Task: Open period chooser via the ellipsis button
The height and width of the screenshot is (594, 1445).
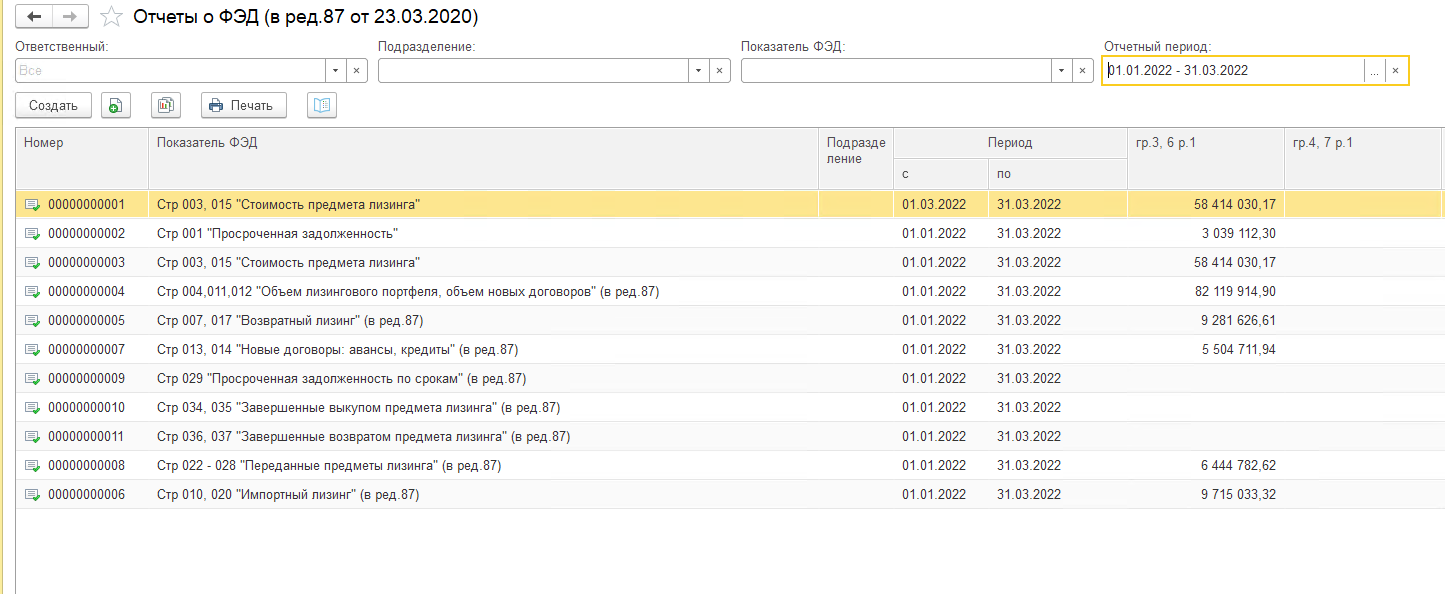Action: pos(1374,71)
